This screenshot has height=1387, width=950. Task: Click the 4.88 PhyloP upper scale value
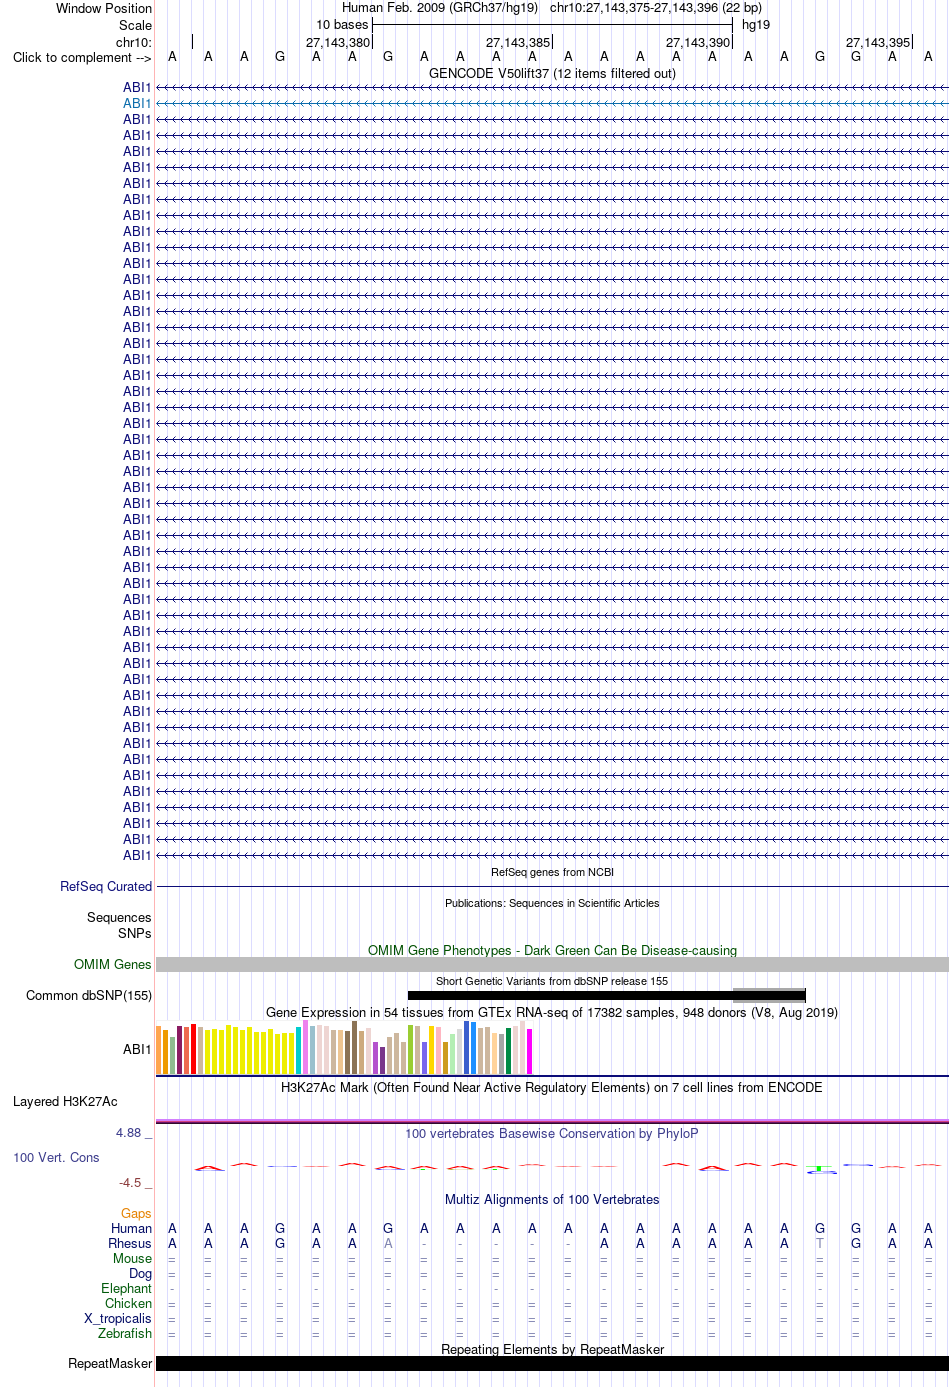tap(129, 1132)
